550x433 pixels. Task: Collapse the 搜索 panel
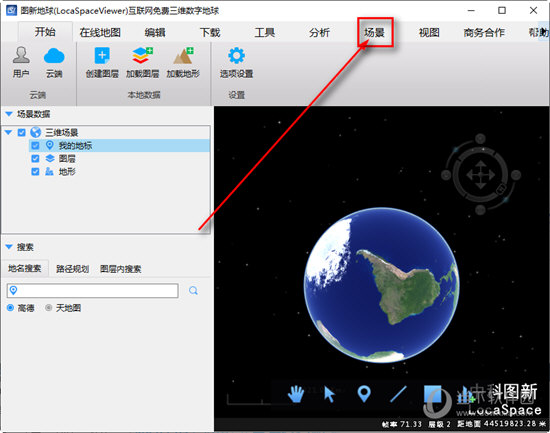coord(9,247)
